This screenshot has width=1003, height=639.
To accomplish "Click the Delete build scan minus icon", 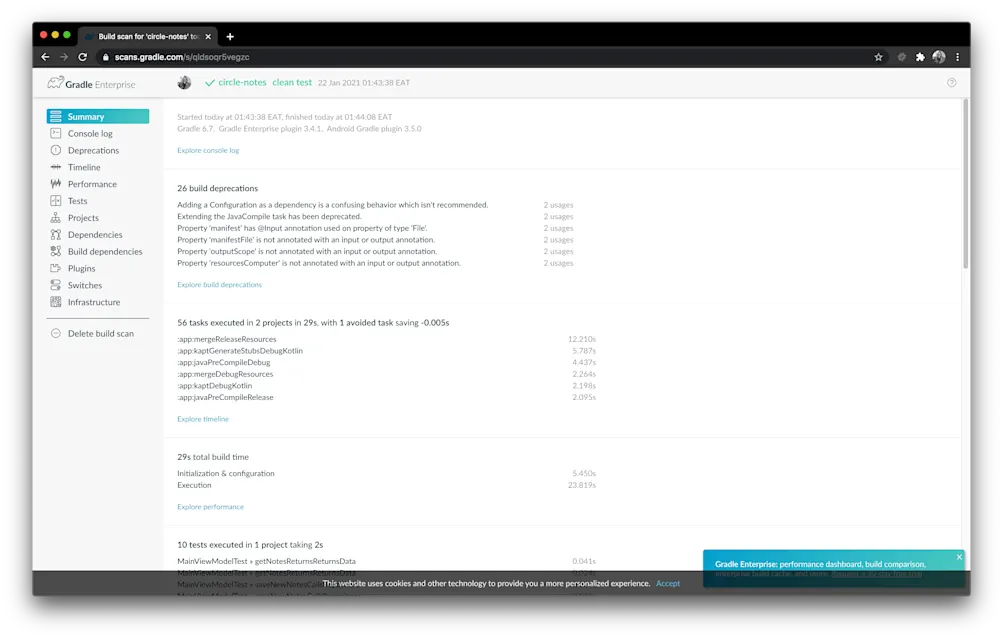I will coord(56,333).
